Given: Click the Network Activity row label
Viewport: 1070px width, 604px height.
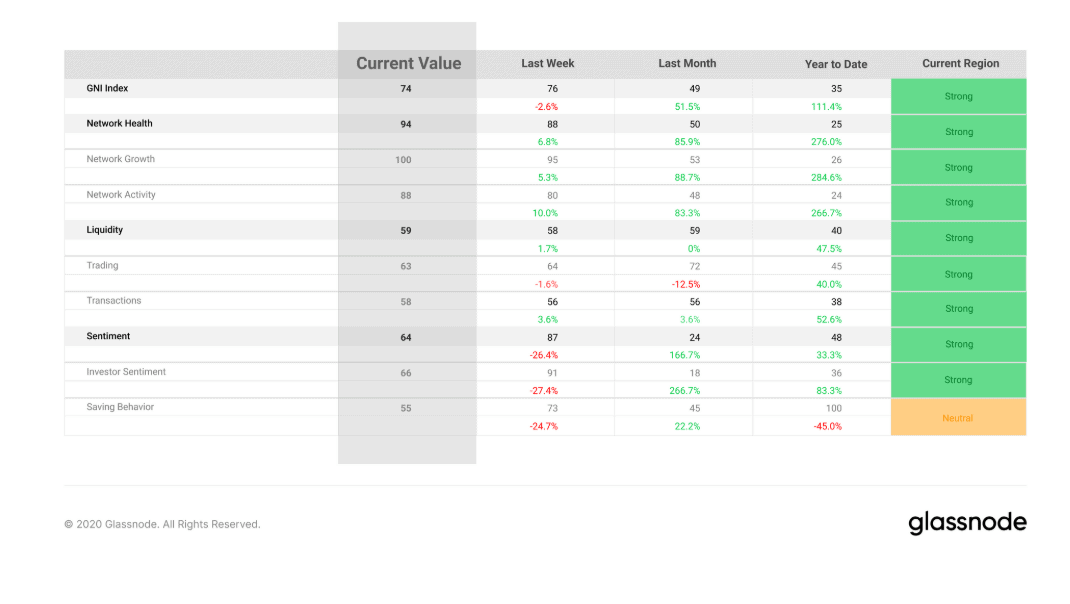Looking at the screenshot, I should pos(121,195).
